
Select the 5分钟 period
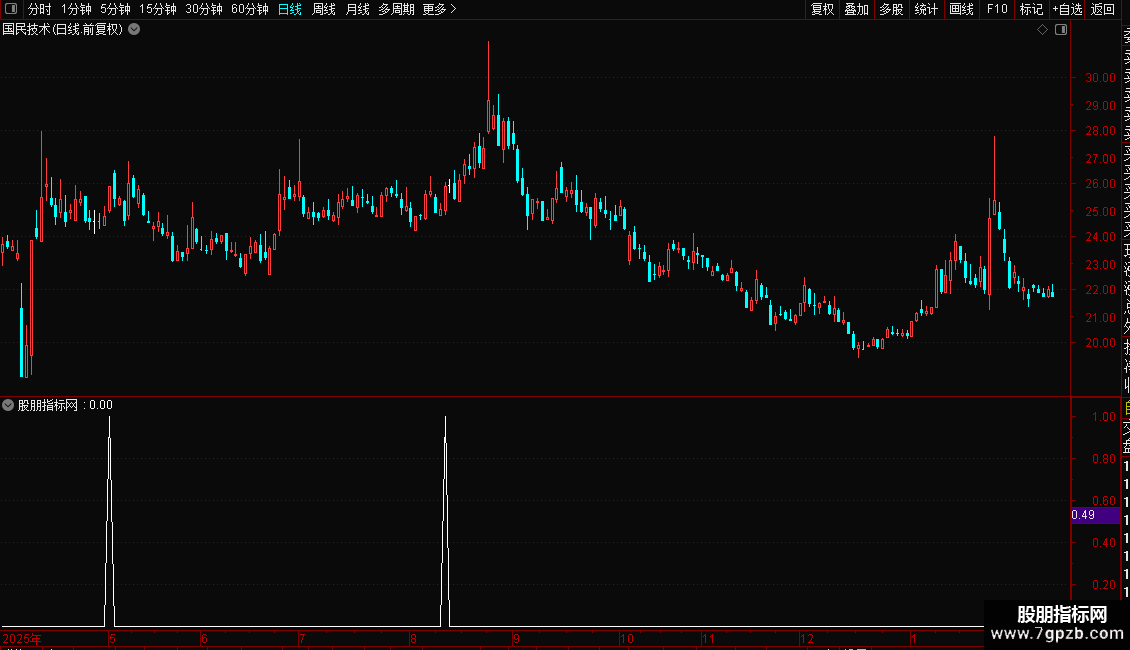115,9
